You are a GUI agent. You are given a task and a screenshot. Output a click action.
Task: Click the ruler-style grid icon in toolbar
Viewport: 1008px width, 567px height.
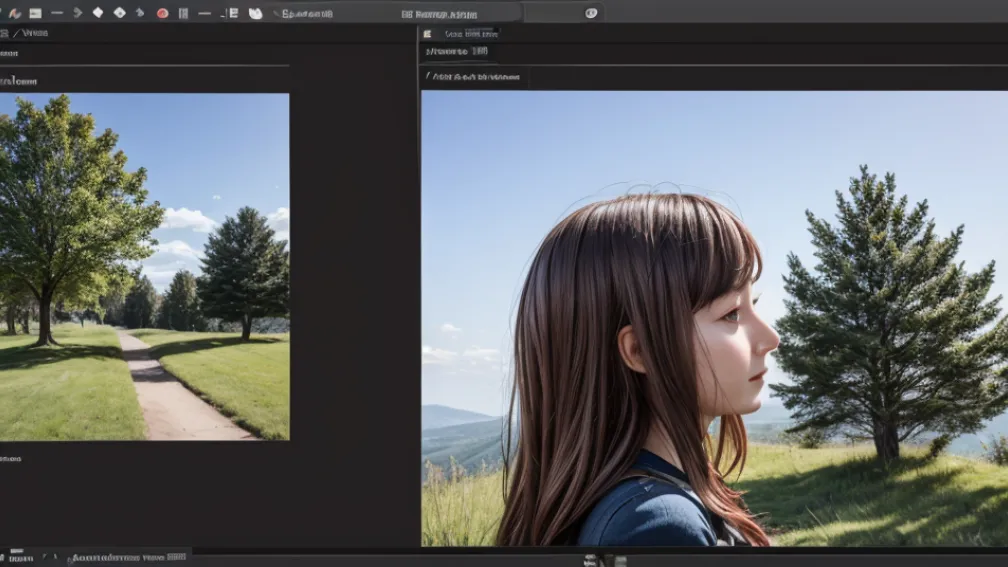coord(233,13)
